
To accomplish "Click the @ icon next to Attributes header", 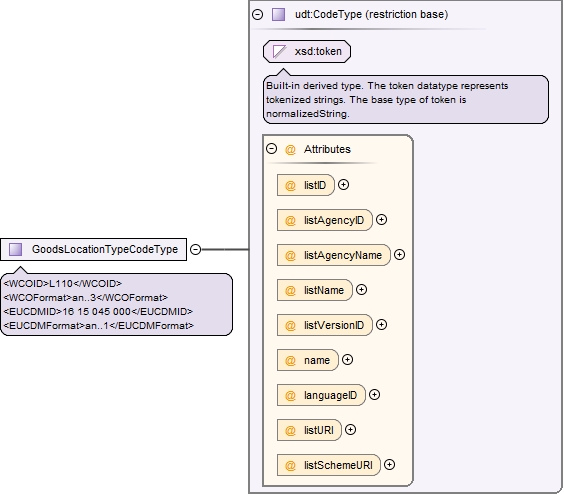I will (290, 149).
